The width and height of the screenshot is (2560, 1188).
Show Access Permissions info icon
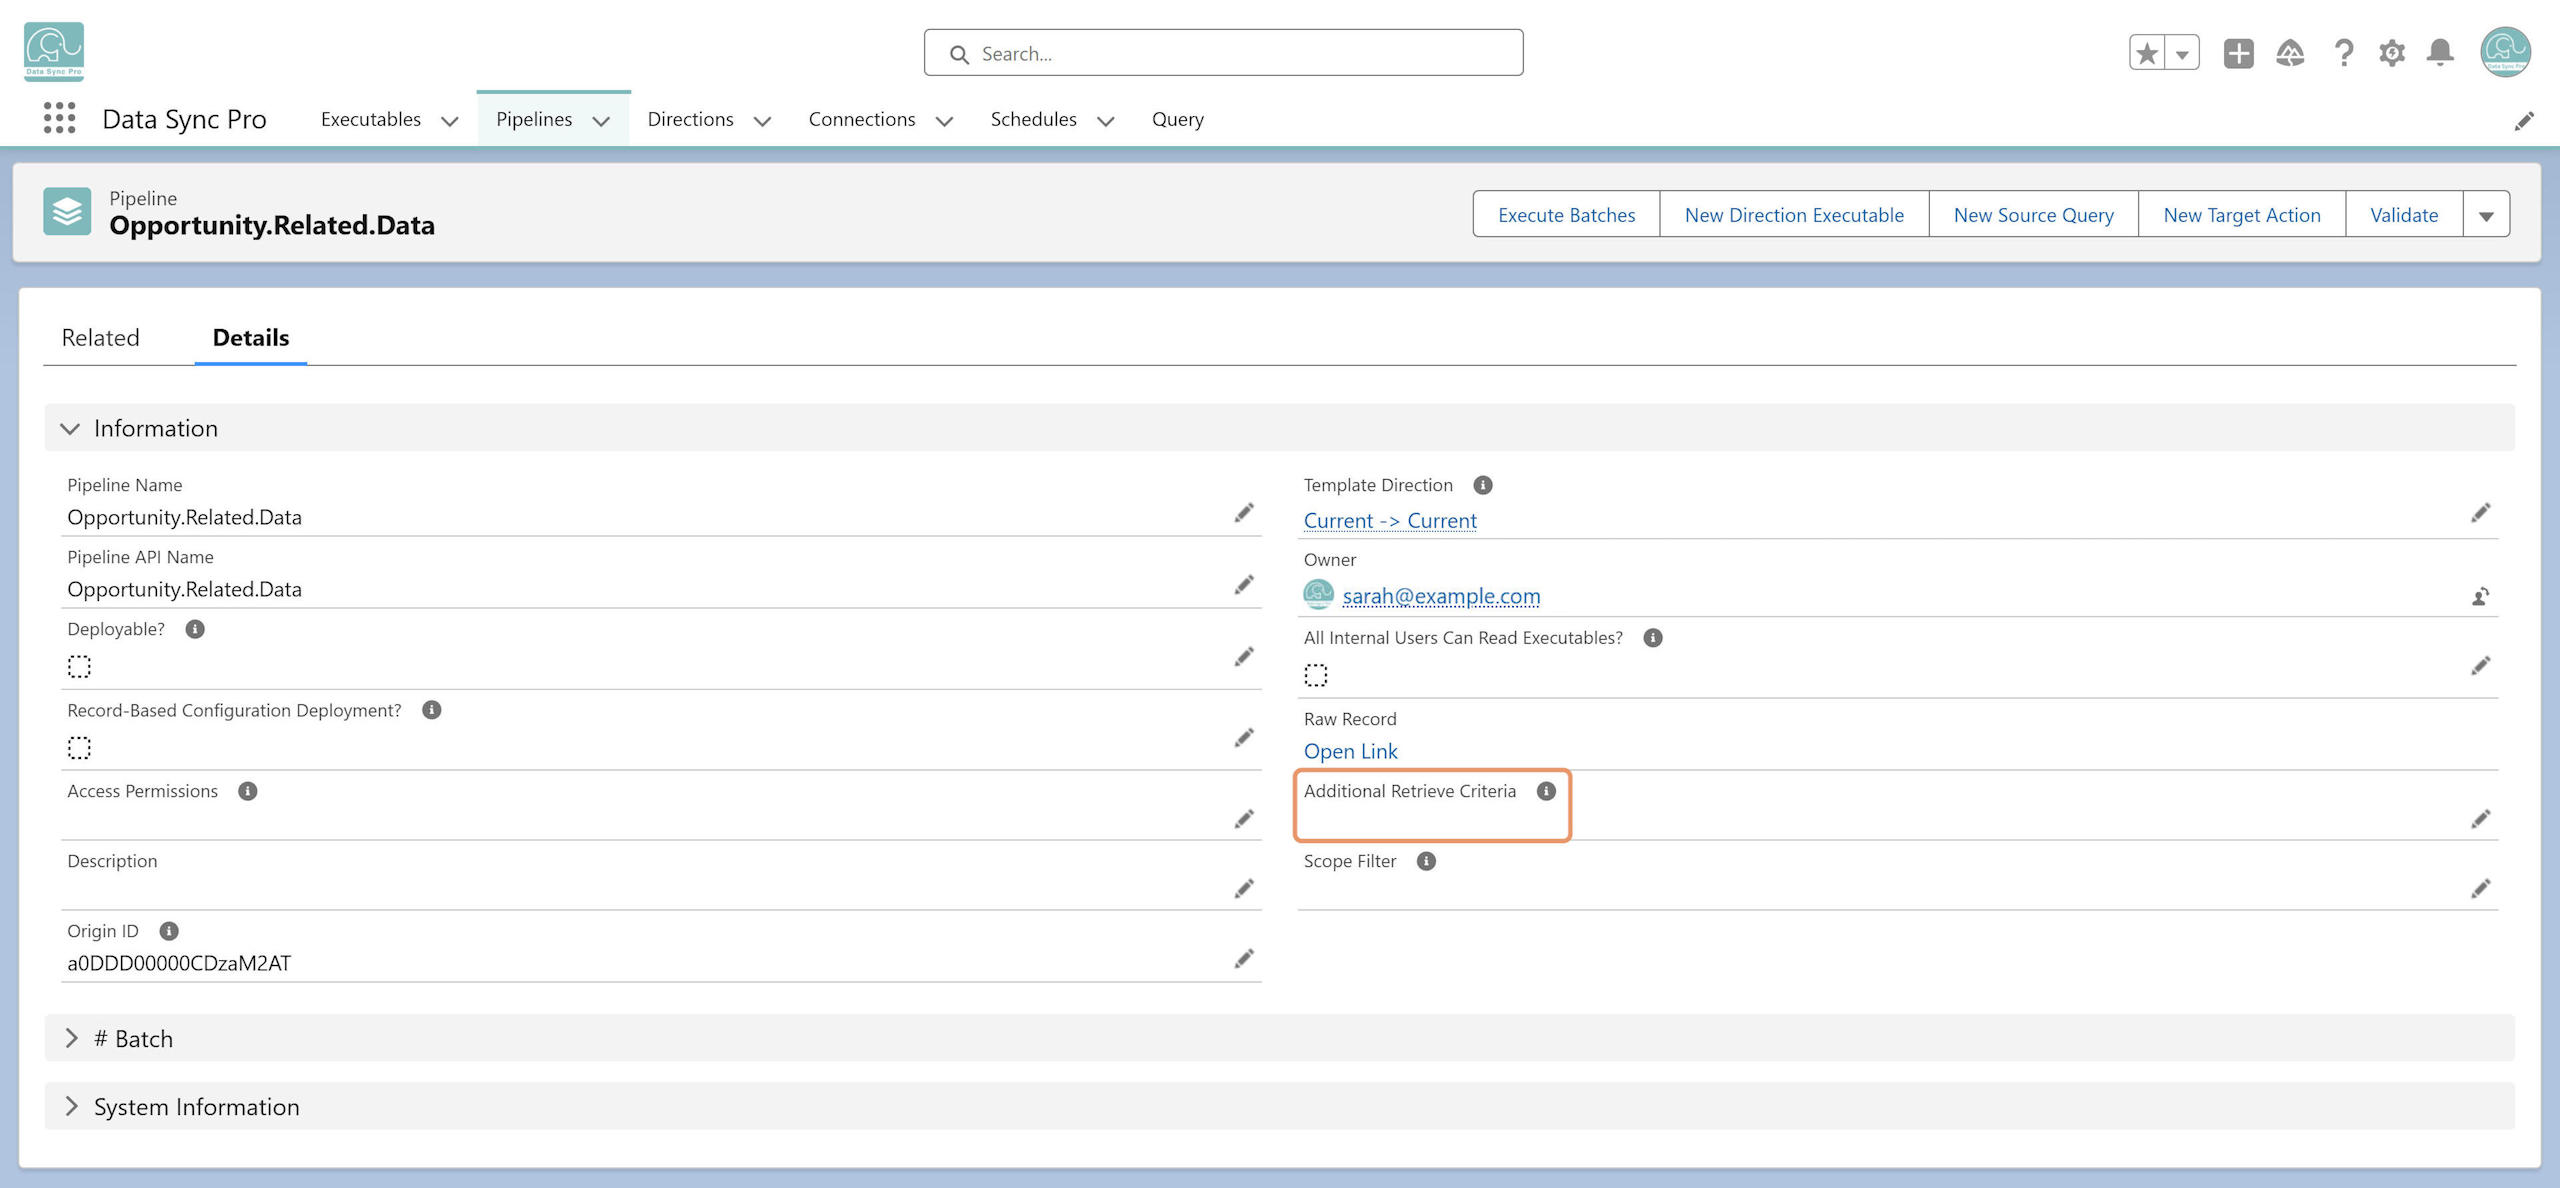[247, 791]
